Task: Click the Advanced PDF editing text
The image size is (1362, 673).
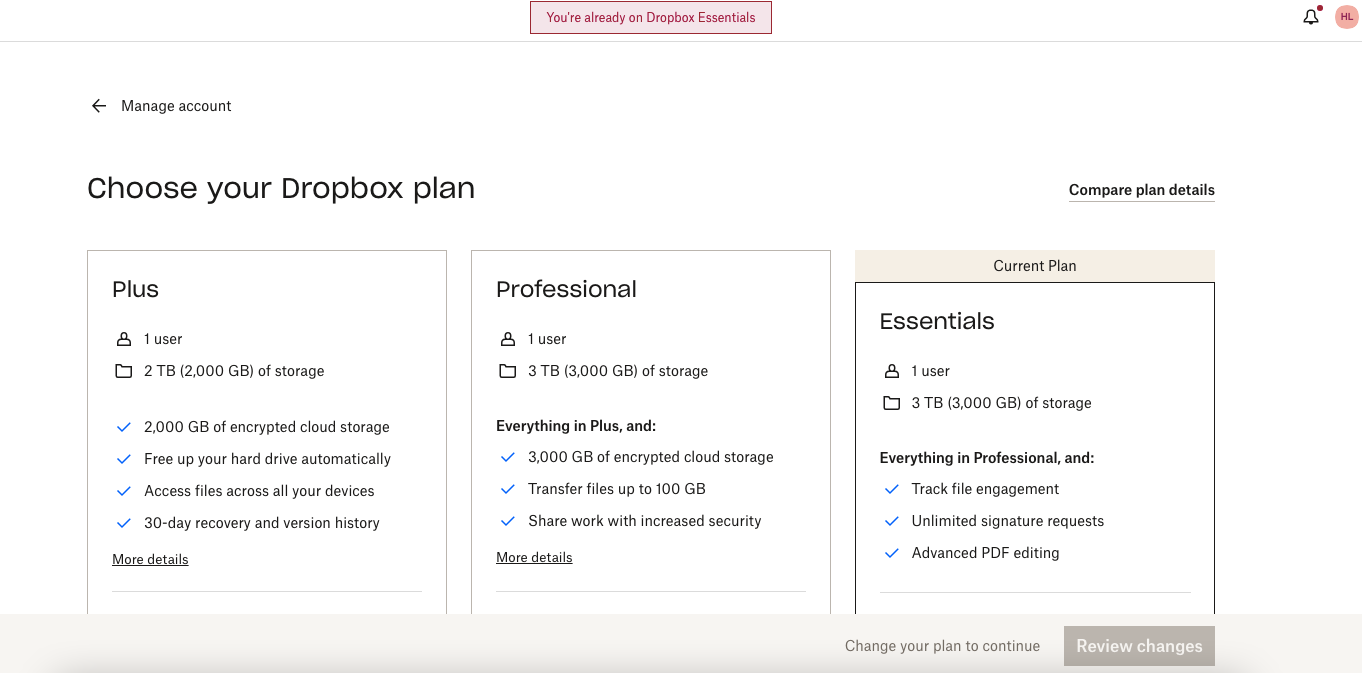Action: click(x=985, y=553)
